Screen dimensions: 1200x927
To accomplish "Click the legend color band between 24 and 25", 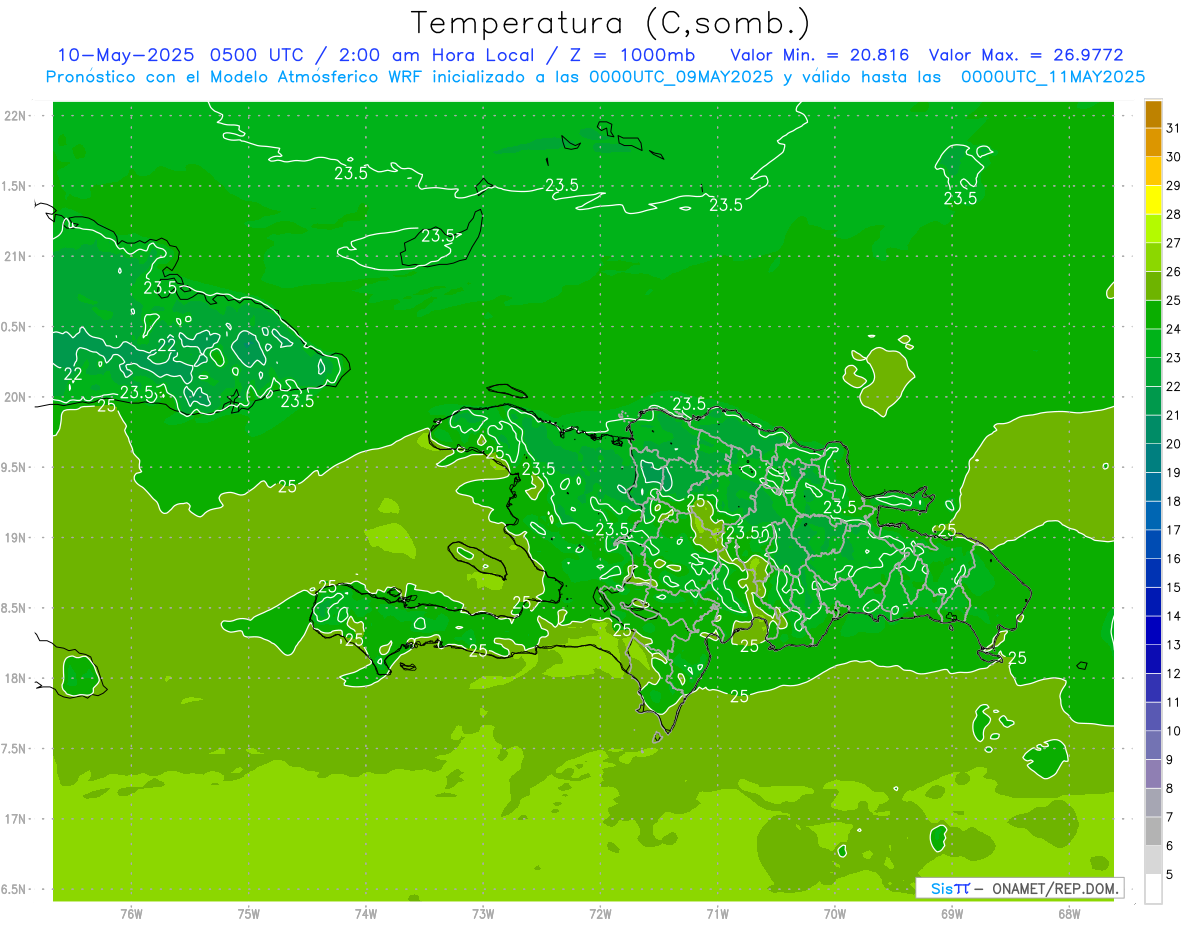I will point(1153,315).
